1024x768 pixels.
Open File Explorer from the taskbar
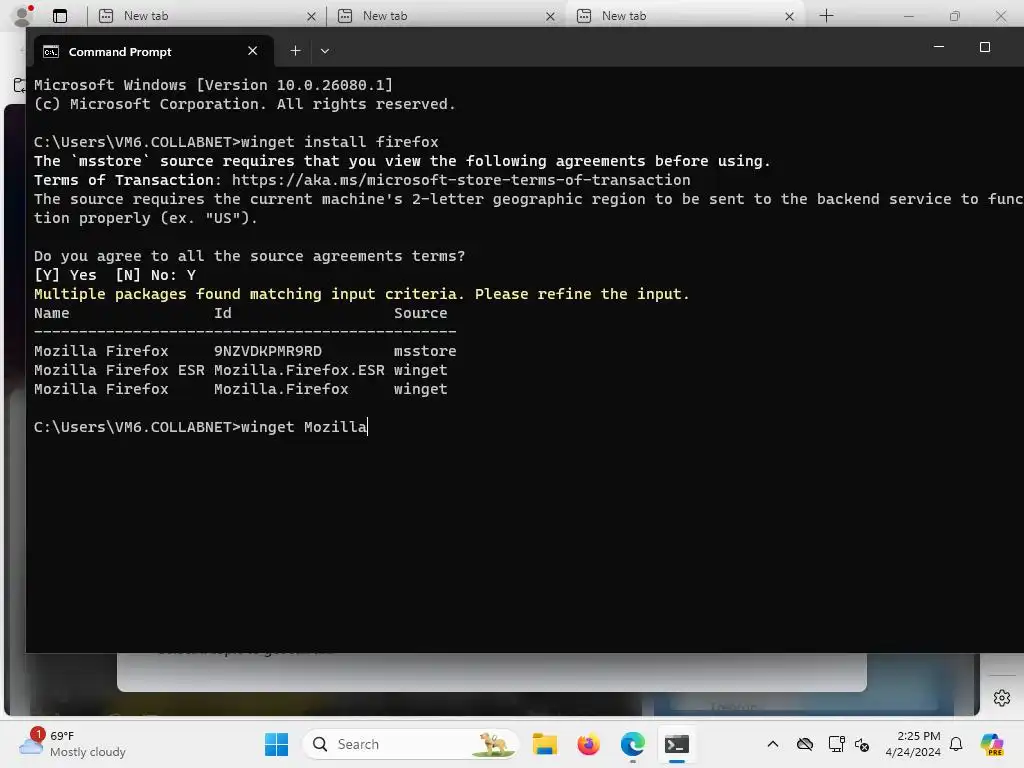(x=545, y=744)
